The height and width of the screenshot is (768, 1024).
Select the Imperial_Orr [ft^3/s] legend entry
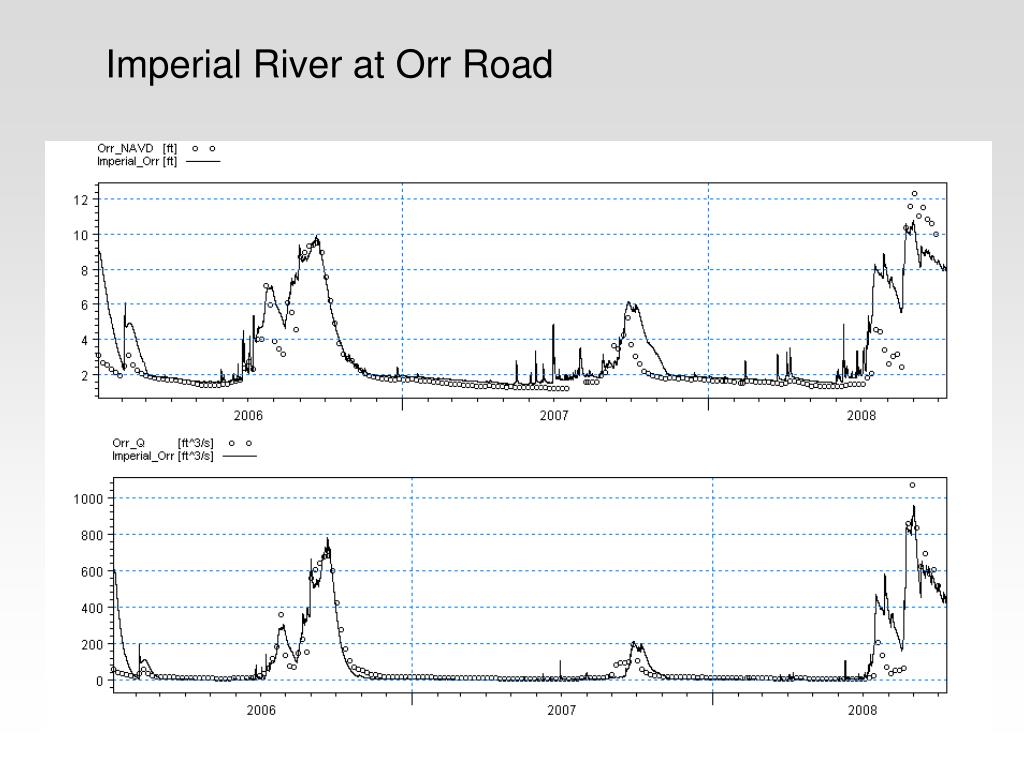coord(184,456)
